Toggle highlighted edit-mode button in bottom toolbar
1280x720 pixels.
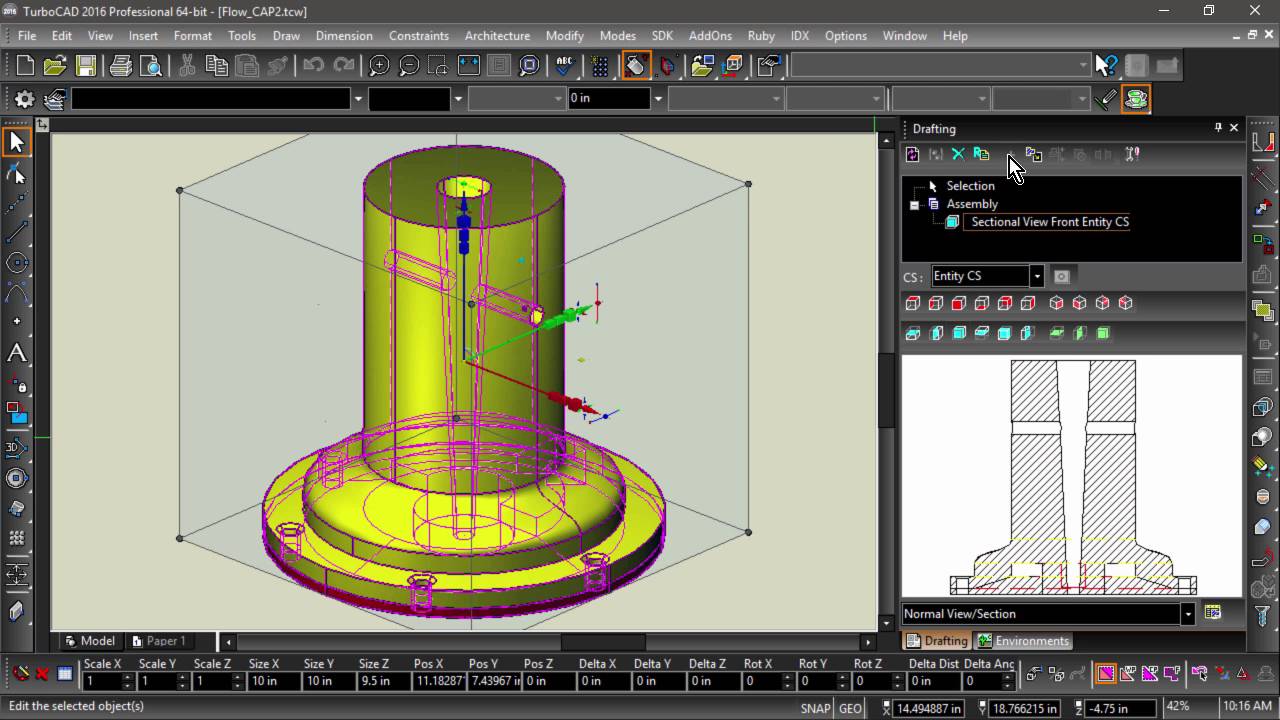pos(1106,674)
